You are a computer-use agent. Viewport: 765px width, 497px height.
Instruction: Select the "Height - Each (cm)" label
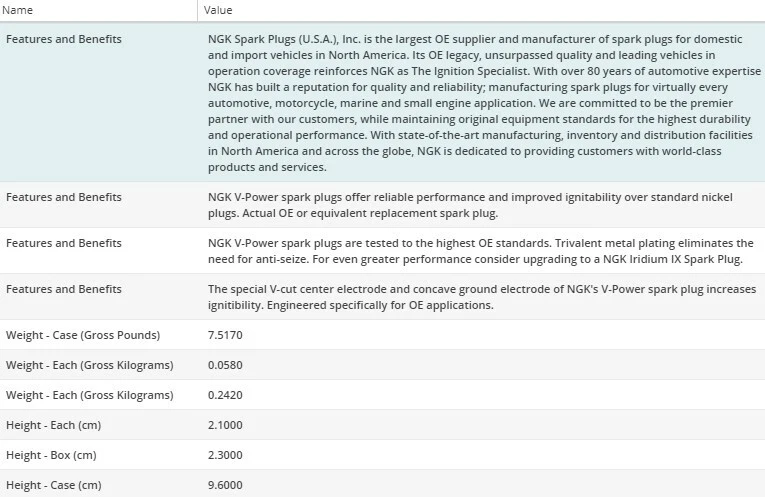[53, 425]
